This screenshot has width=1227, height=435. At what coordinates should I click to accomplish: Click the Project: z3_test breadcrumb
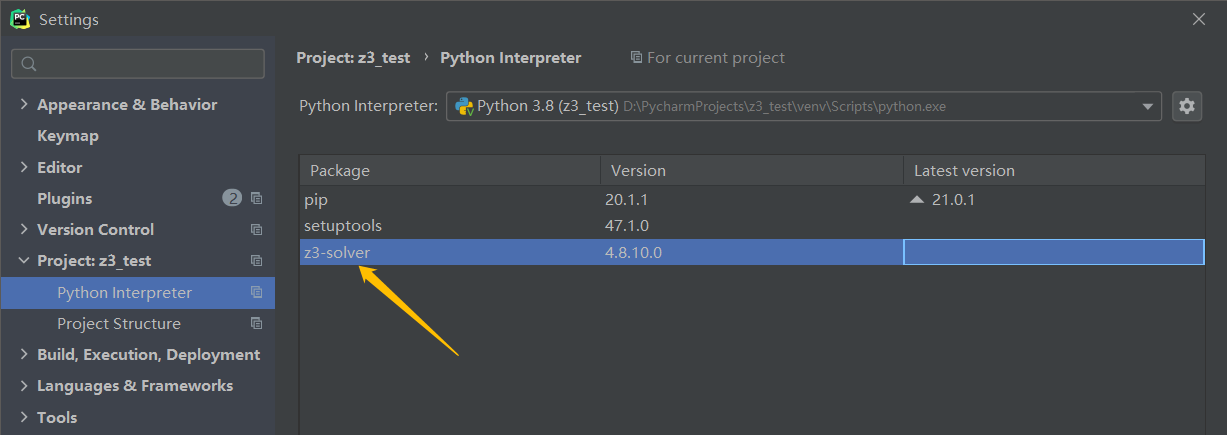click(x=353, y=58)
